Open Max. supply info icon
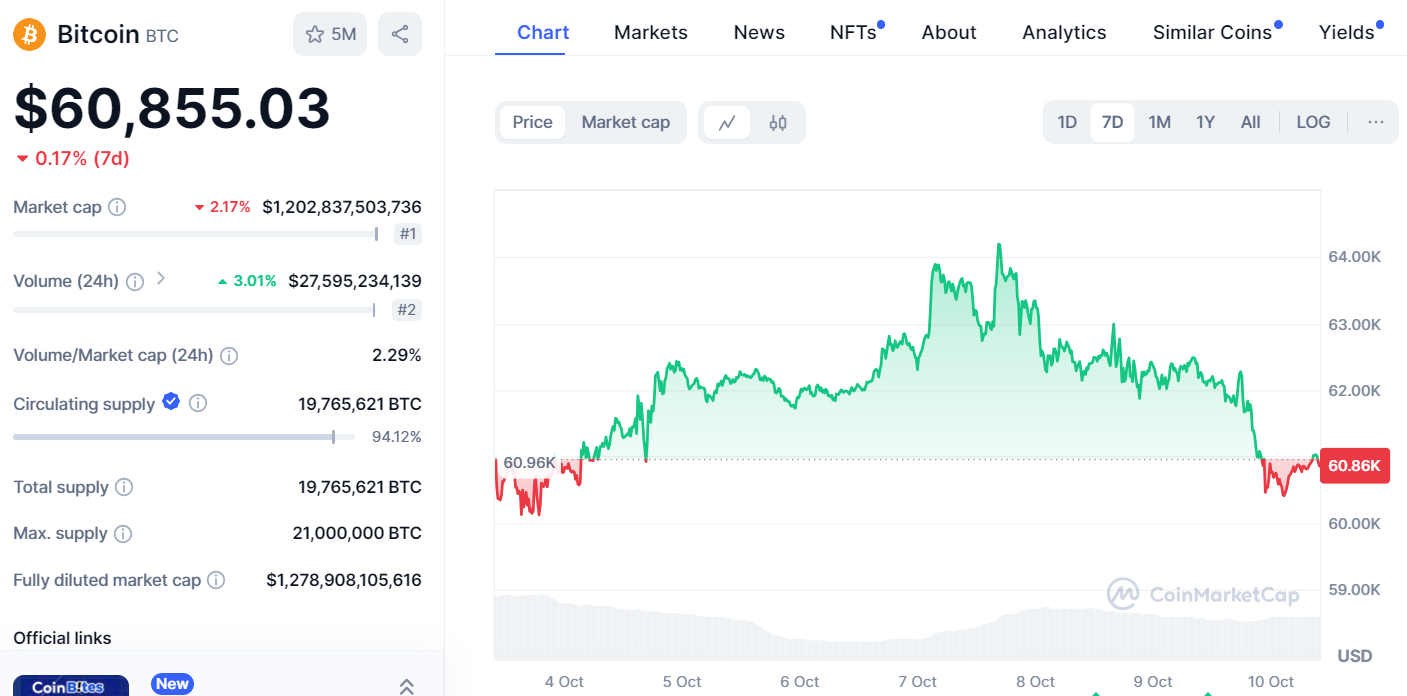 tap(123, 533)
